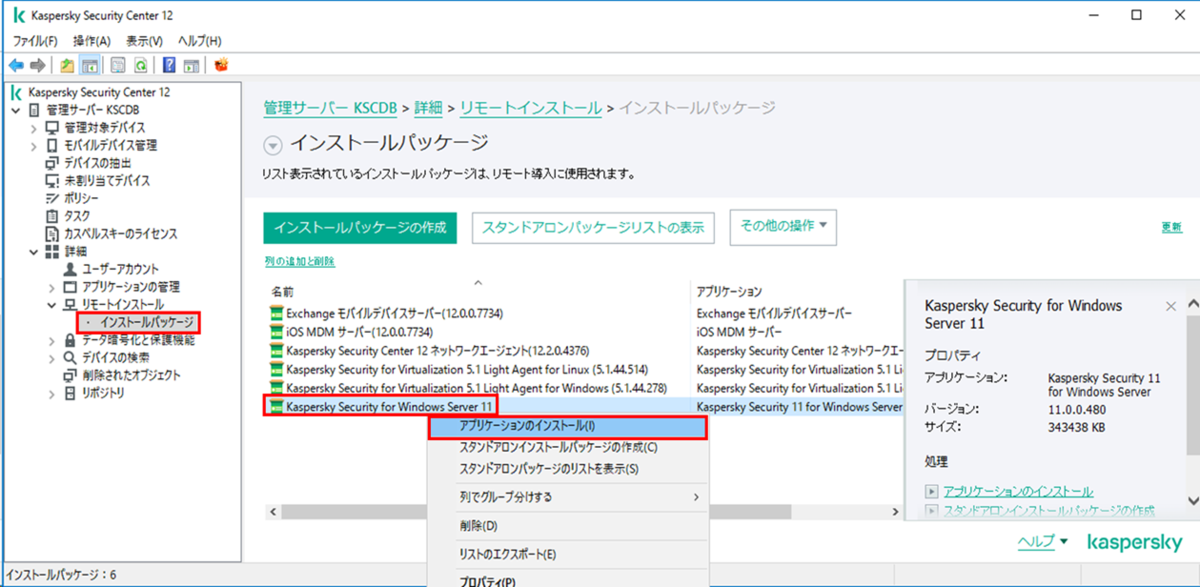Toggle the show/hide console tree toolbar icon

pyautogui.click(x=89, y=65)
